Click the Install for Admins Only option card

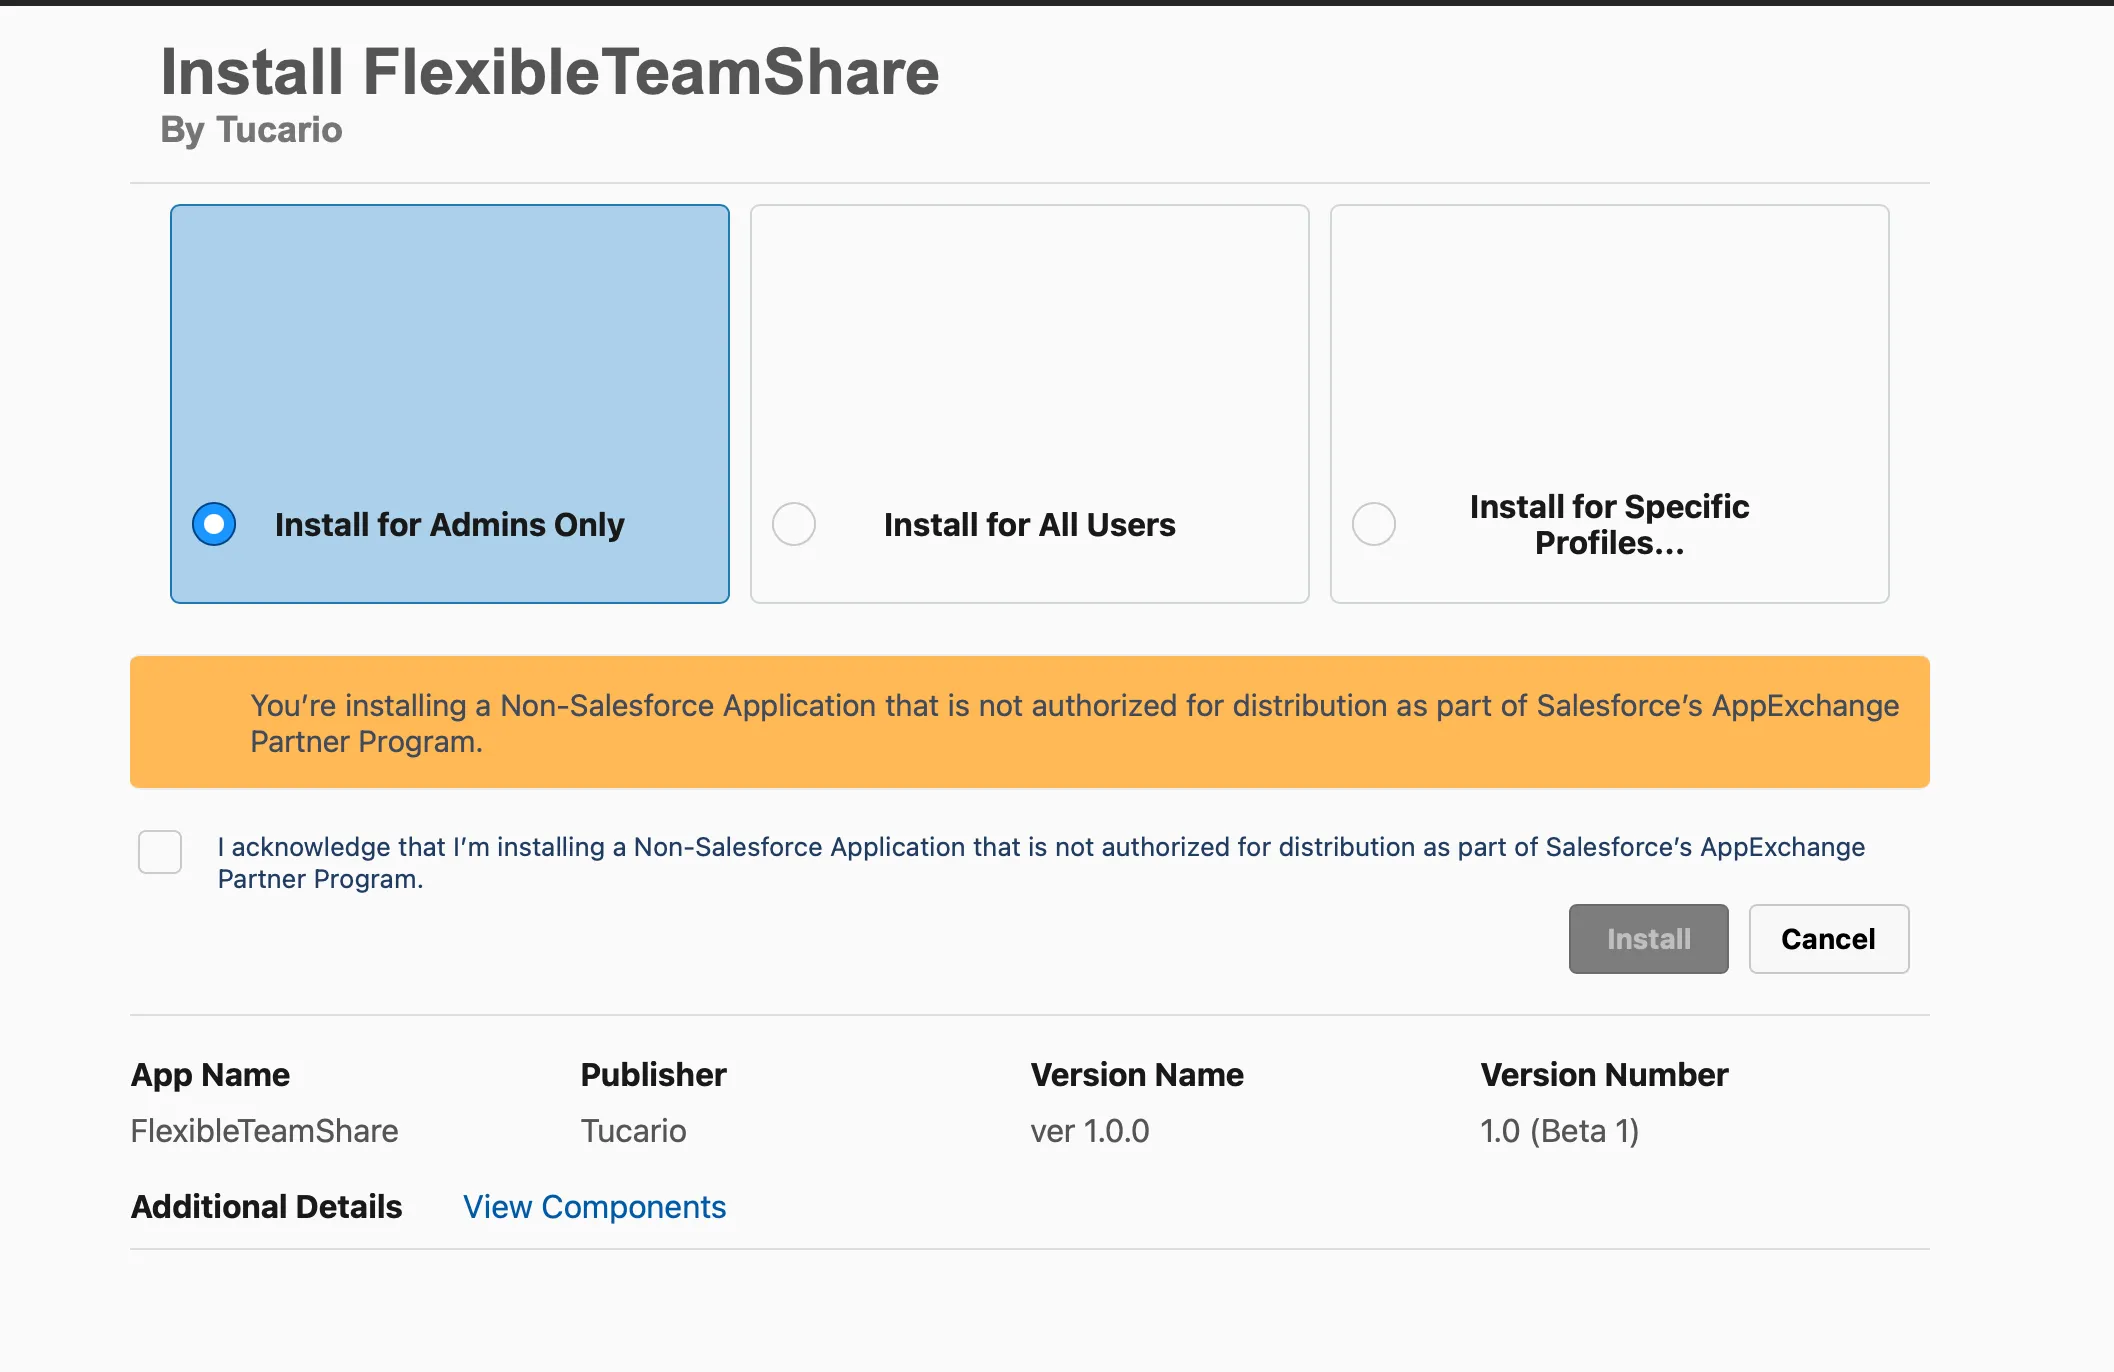coord(449,404)
